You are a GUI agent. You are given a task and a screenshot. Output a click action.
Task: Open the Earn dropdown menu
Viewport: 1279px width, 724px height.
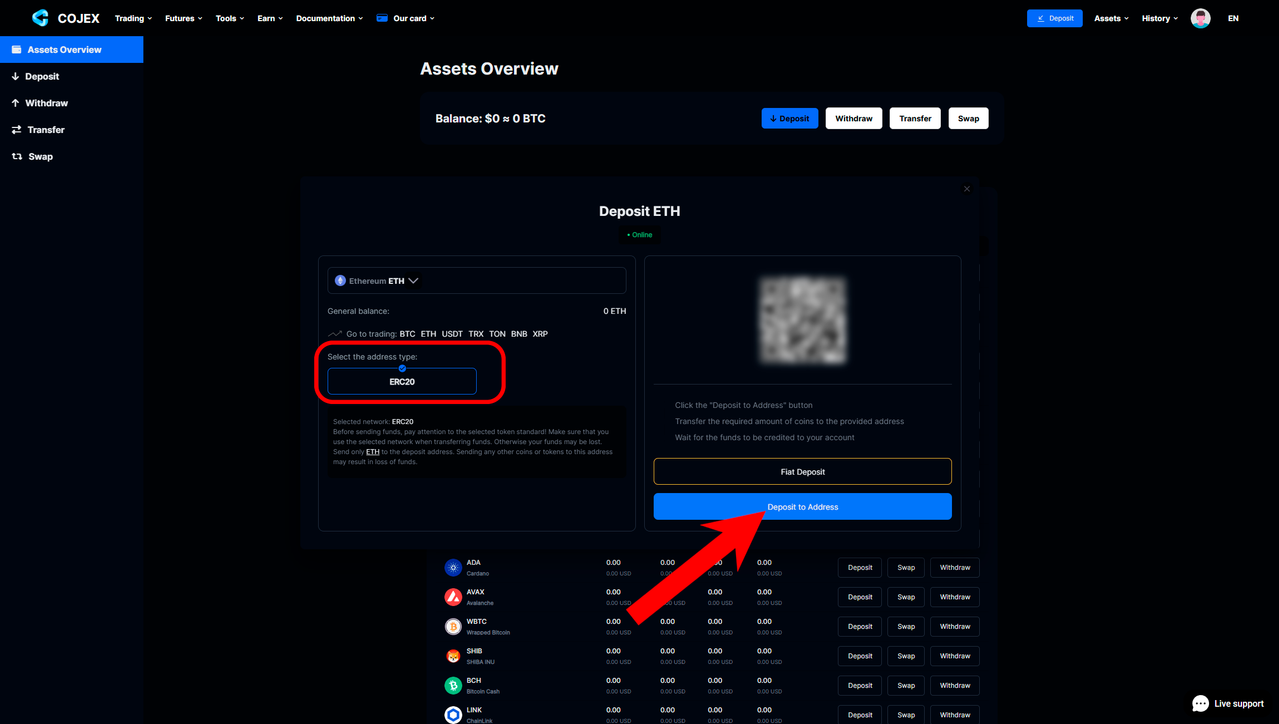(270, 18)
